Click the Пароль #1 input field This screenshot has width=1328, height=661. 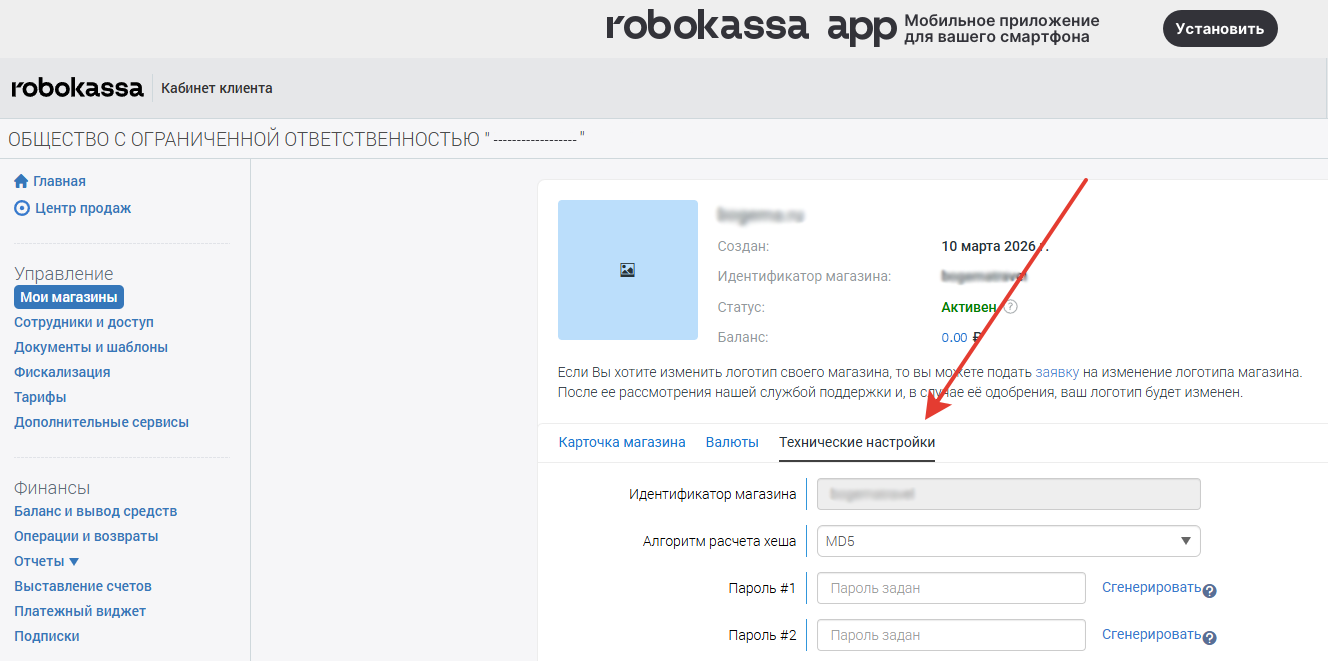tap(951, 588)
